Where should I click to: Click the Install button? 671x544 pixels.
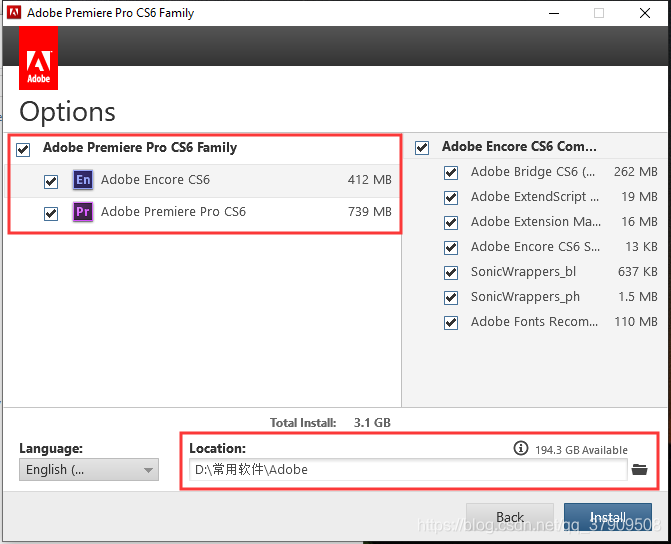pyautogui.click(x=608, y=517)
